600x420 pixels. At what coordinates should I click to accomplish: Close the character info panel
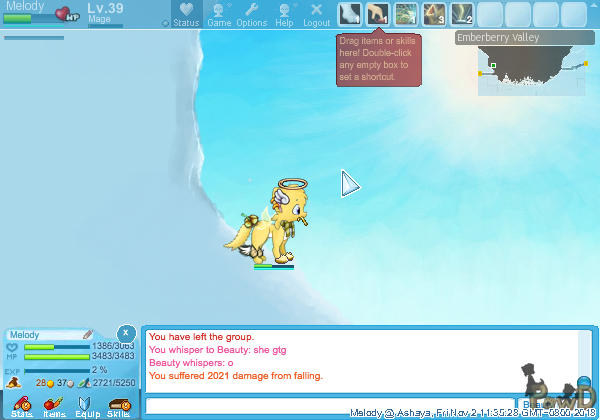(x=125, y=333)
